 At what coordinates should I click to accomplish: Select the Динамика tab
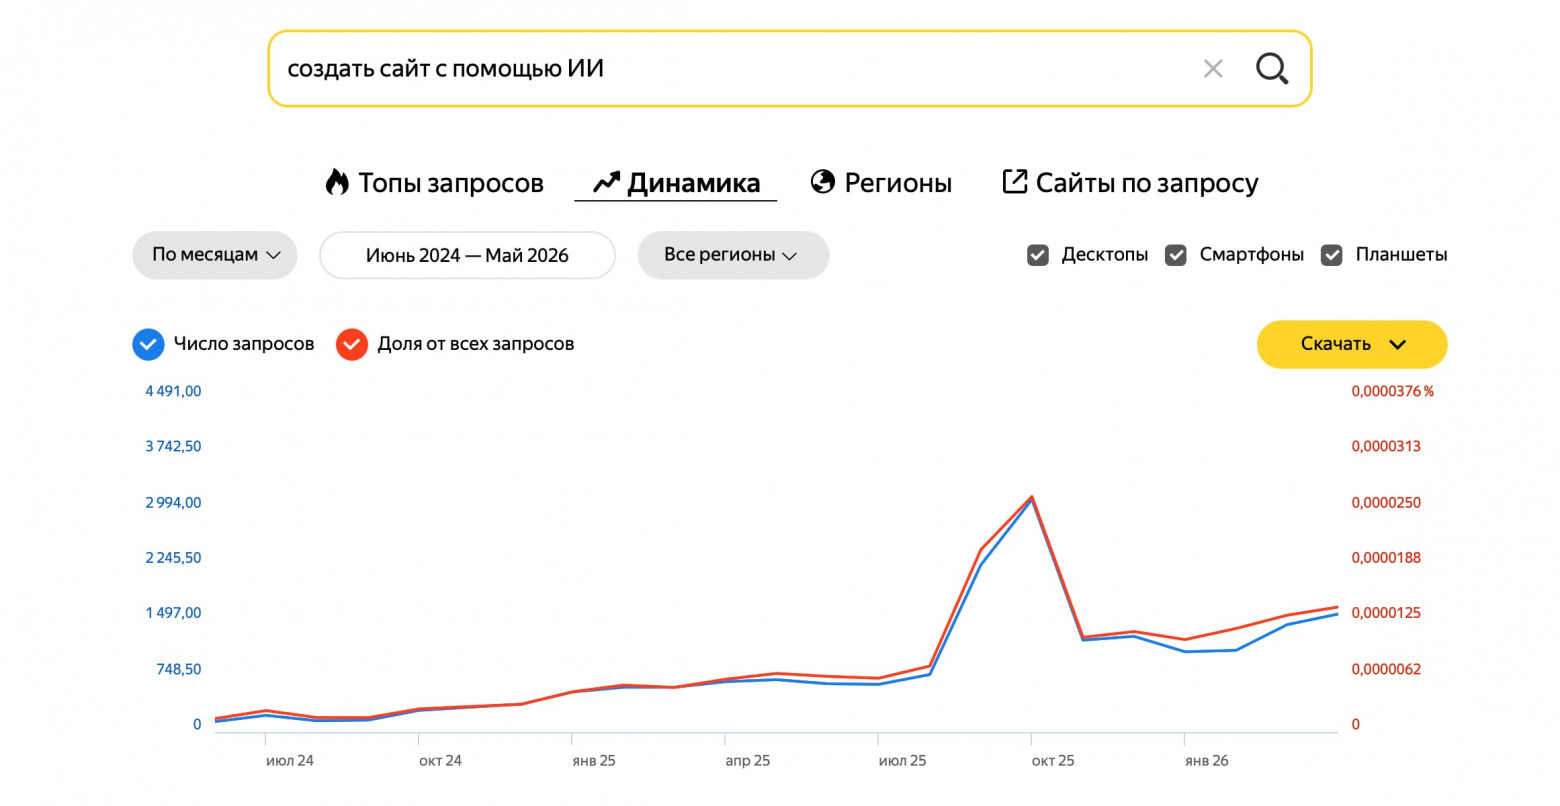point(676,183)
